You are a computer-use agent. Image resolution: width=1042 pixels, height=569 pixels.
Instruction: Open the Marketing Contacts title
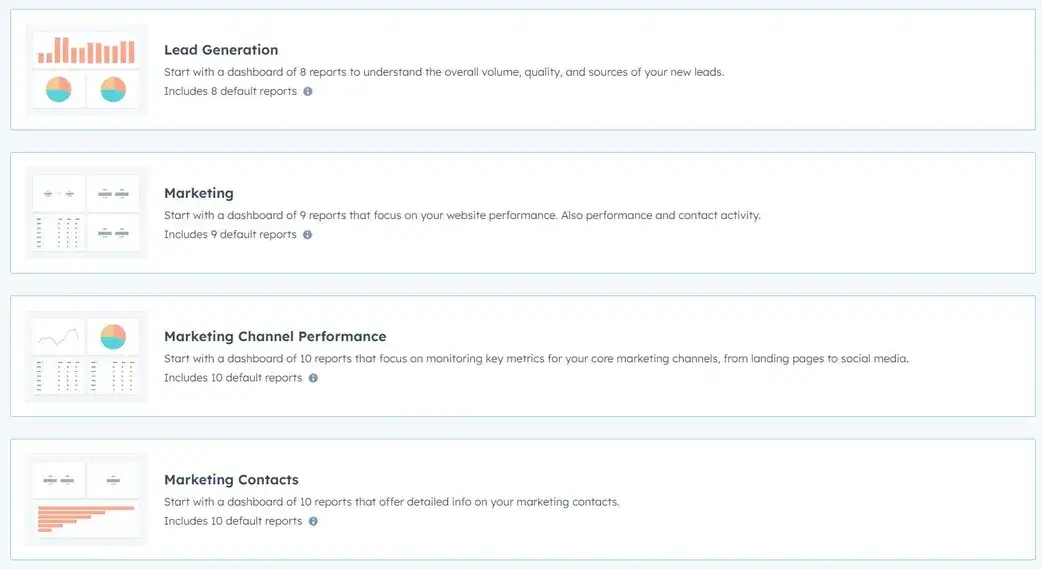[x=231, y=480]
